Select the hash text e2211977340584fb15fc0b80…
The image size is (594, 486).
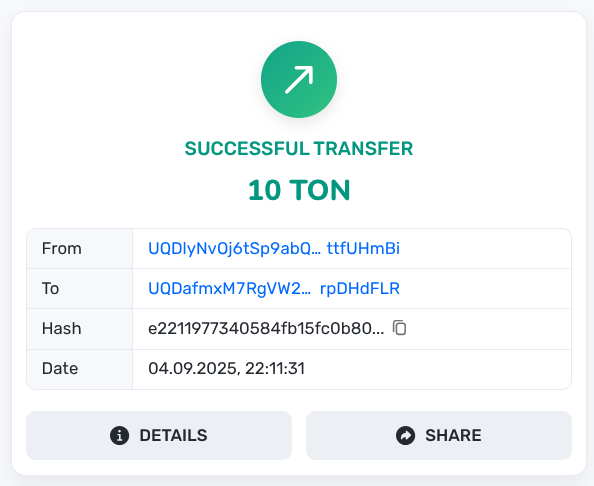266,328
